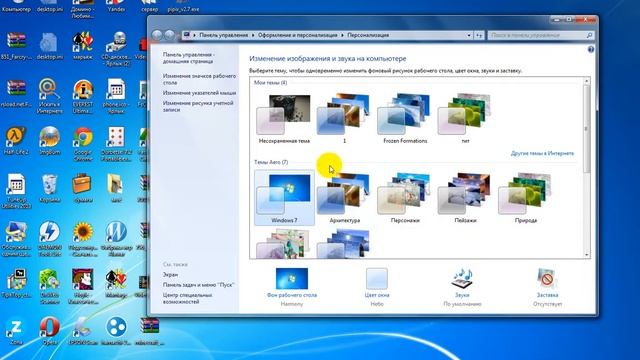Image resolution: width=640 pixels, height=360 pixels.
Task: Select the blue W circle desktop icon
Action: pyautogui.click(x=116, y=239)
